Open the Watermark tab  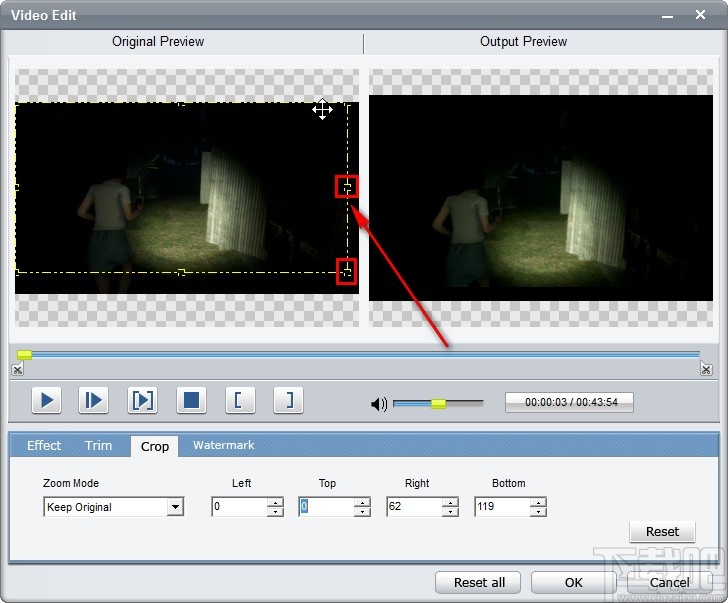223,446
